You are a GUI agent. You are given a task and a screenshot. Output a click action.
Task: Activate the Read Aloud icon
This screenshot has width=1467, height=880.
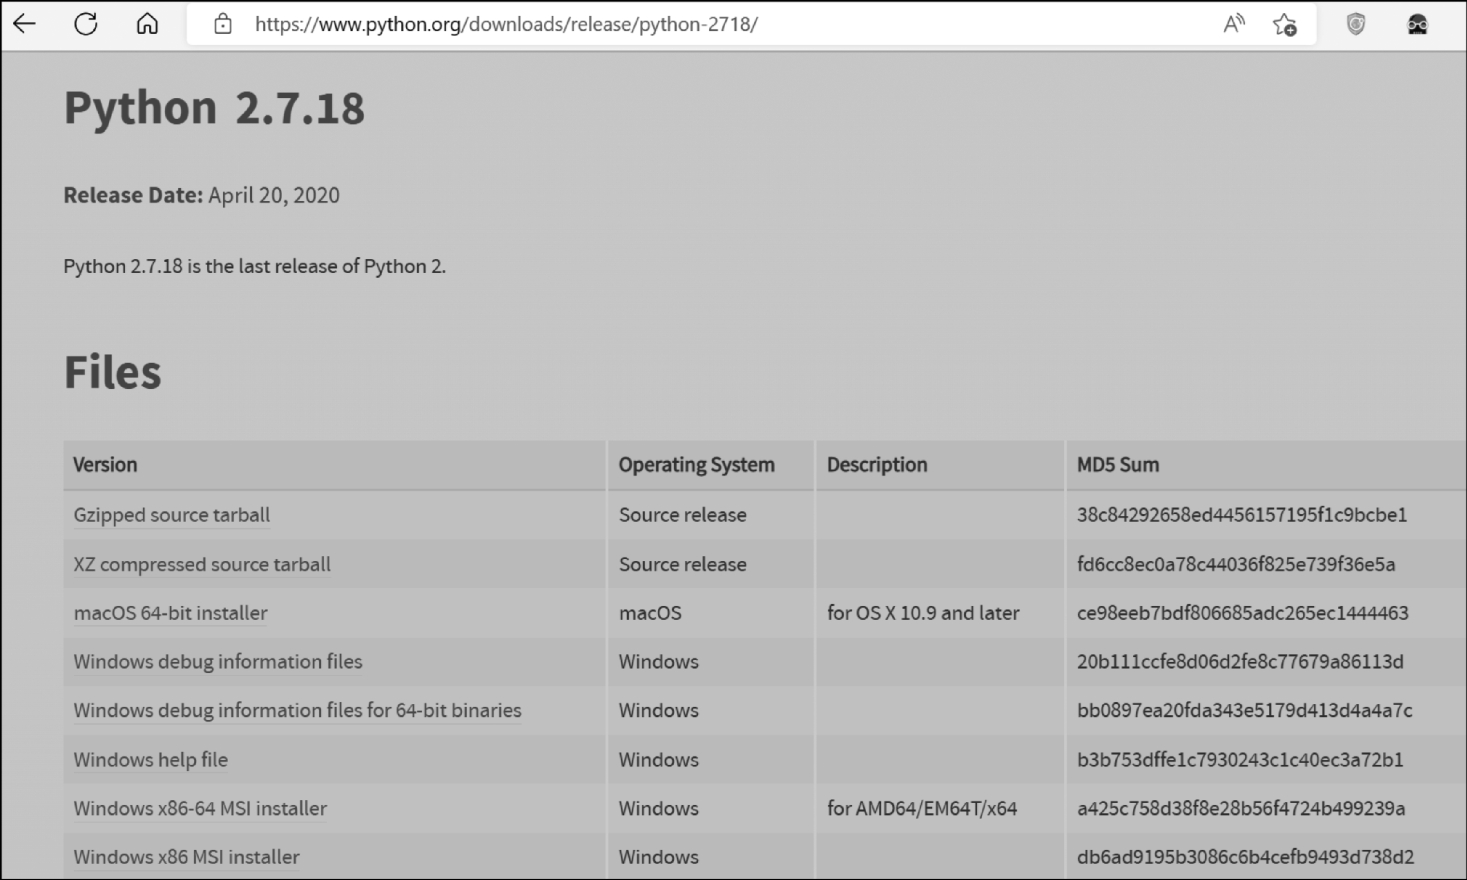pos(1234,24)
